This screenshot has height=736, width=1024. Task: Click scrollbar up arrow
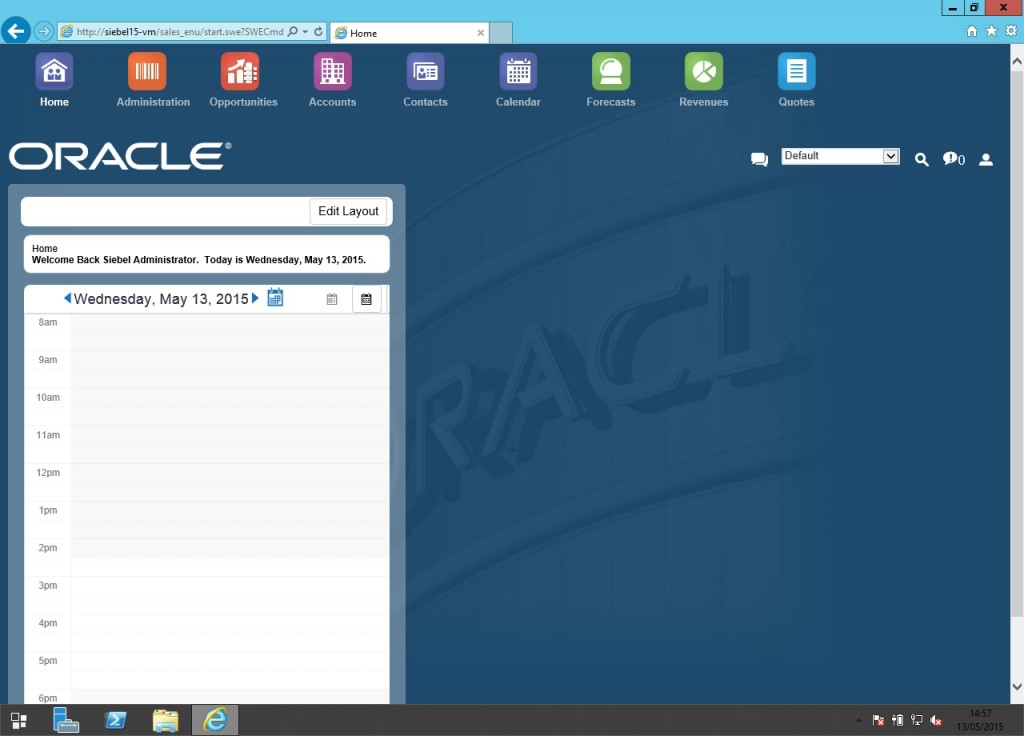coord(1017,61)
